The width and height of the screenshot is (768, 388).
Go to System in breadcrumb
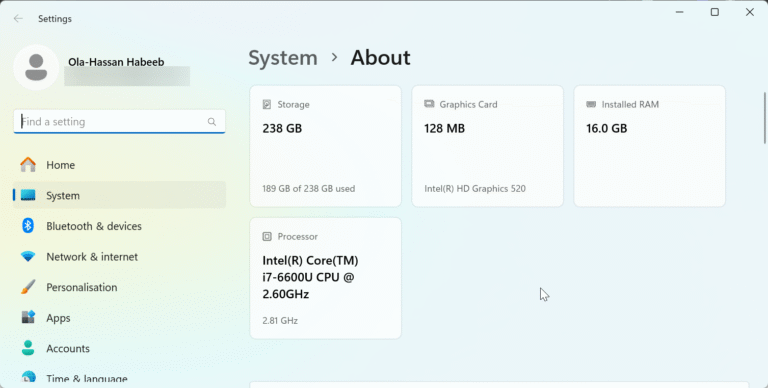283,58
